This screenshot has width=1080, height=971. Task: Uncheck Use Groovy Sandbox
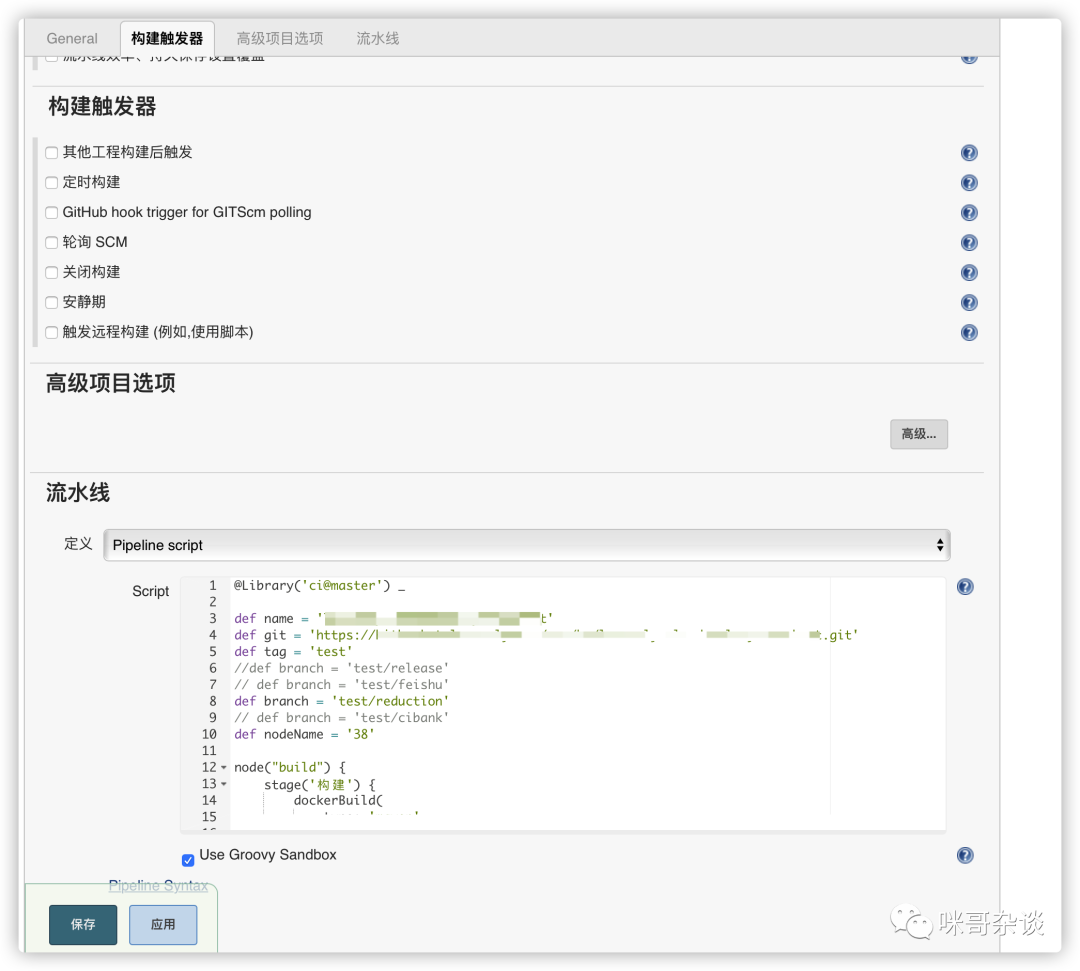pyautogui.click(x=188, y=860)
